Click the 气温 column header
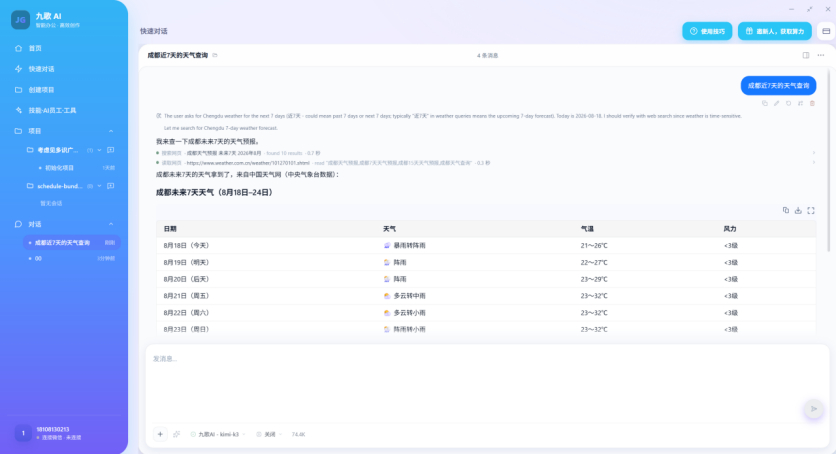Screen dimensions: 836x454 [x=587, y=229]
